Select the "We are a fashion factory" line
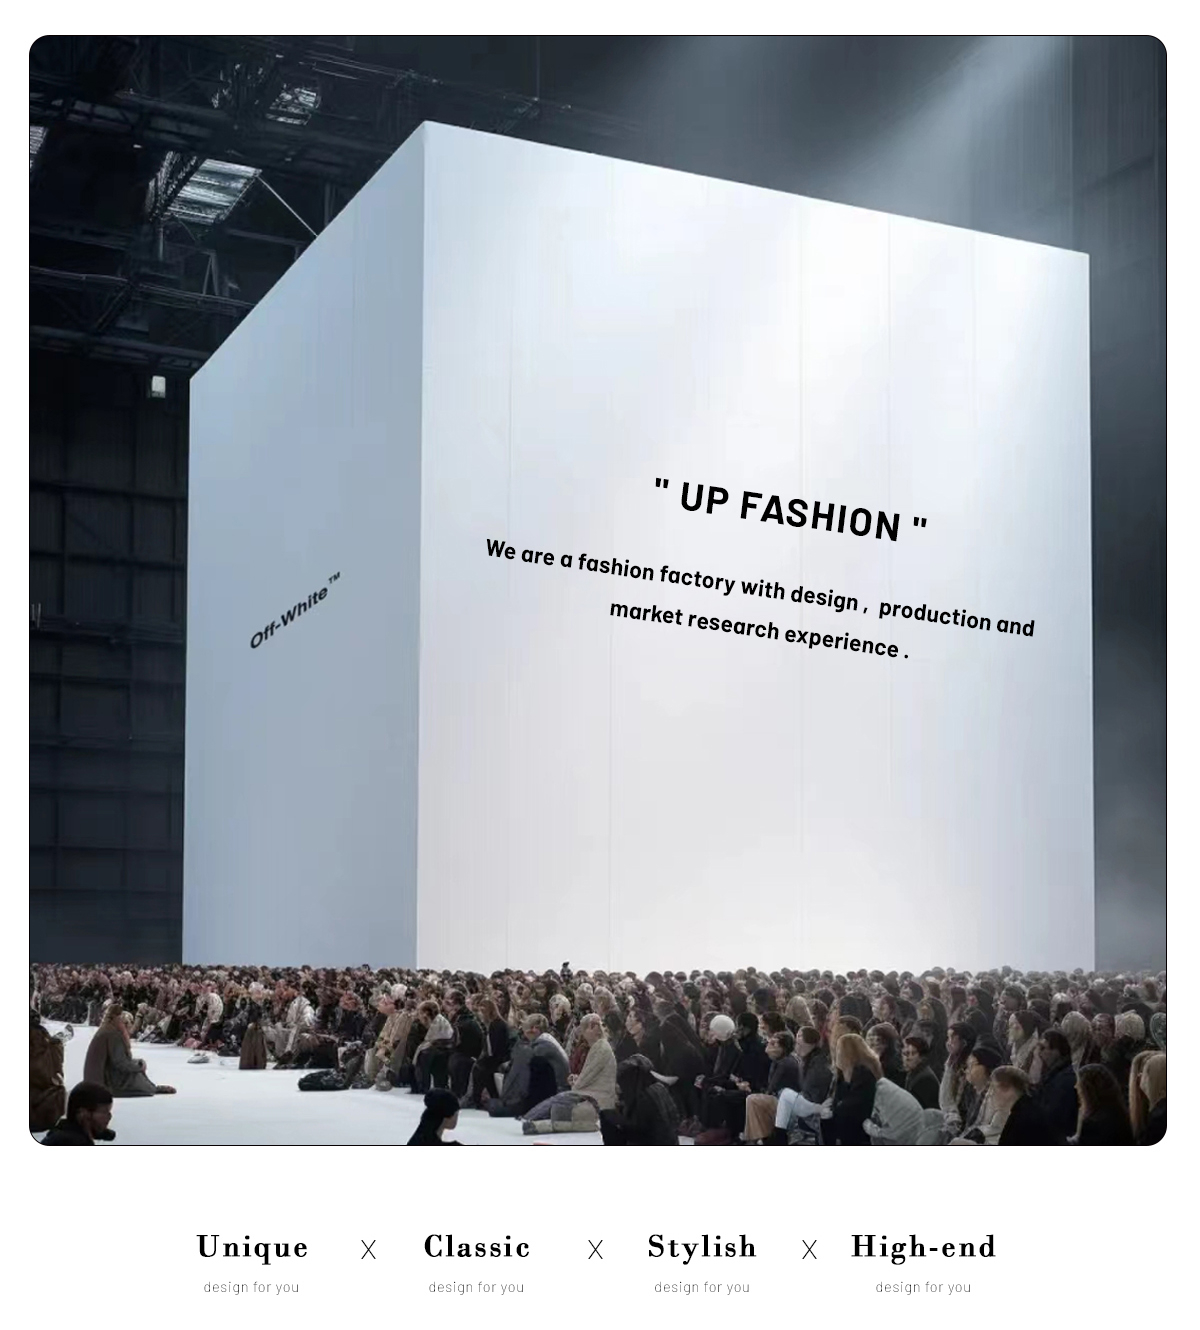 coord(760,588)
